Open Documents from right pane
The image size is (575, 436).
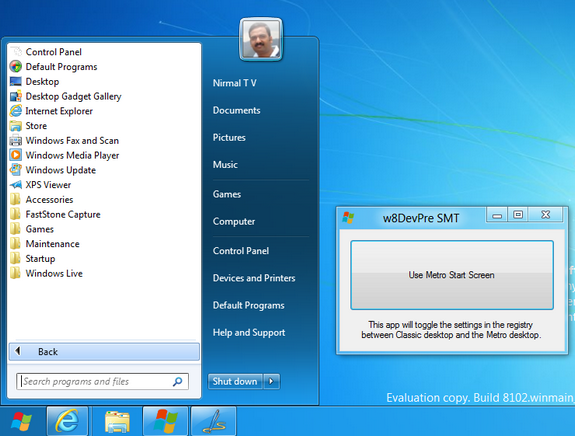click(x=237, y=110)
